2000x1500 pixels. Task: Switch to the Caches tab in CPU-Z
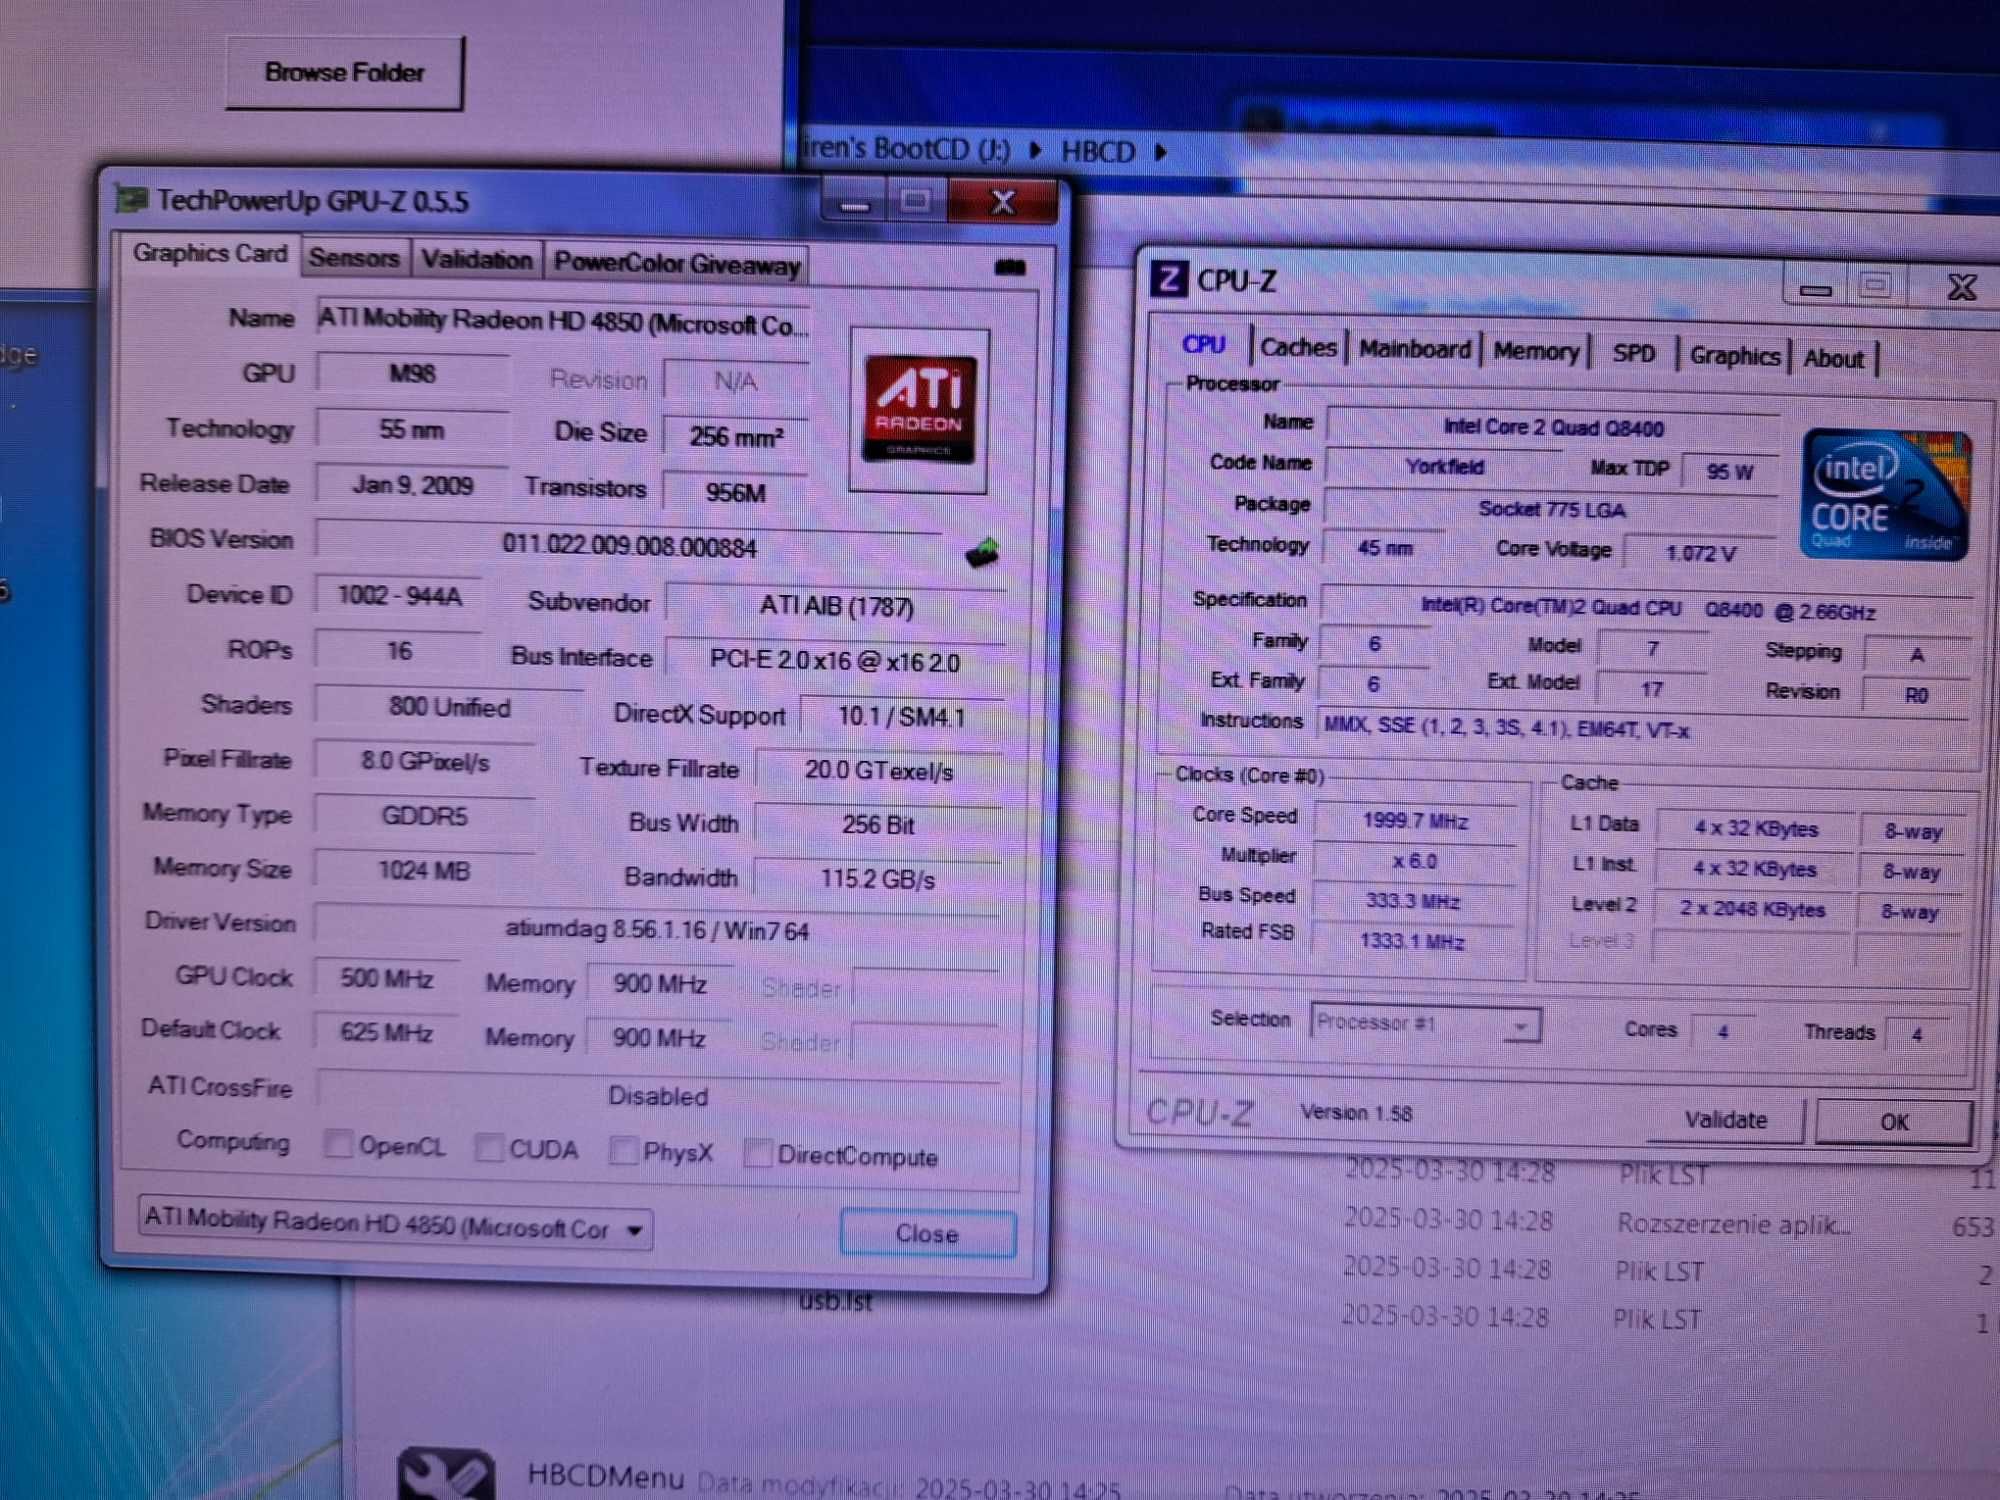(1298, 347)
